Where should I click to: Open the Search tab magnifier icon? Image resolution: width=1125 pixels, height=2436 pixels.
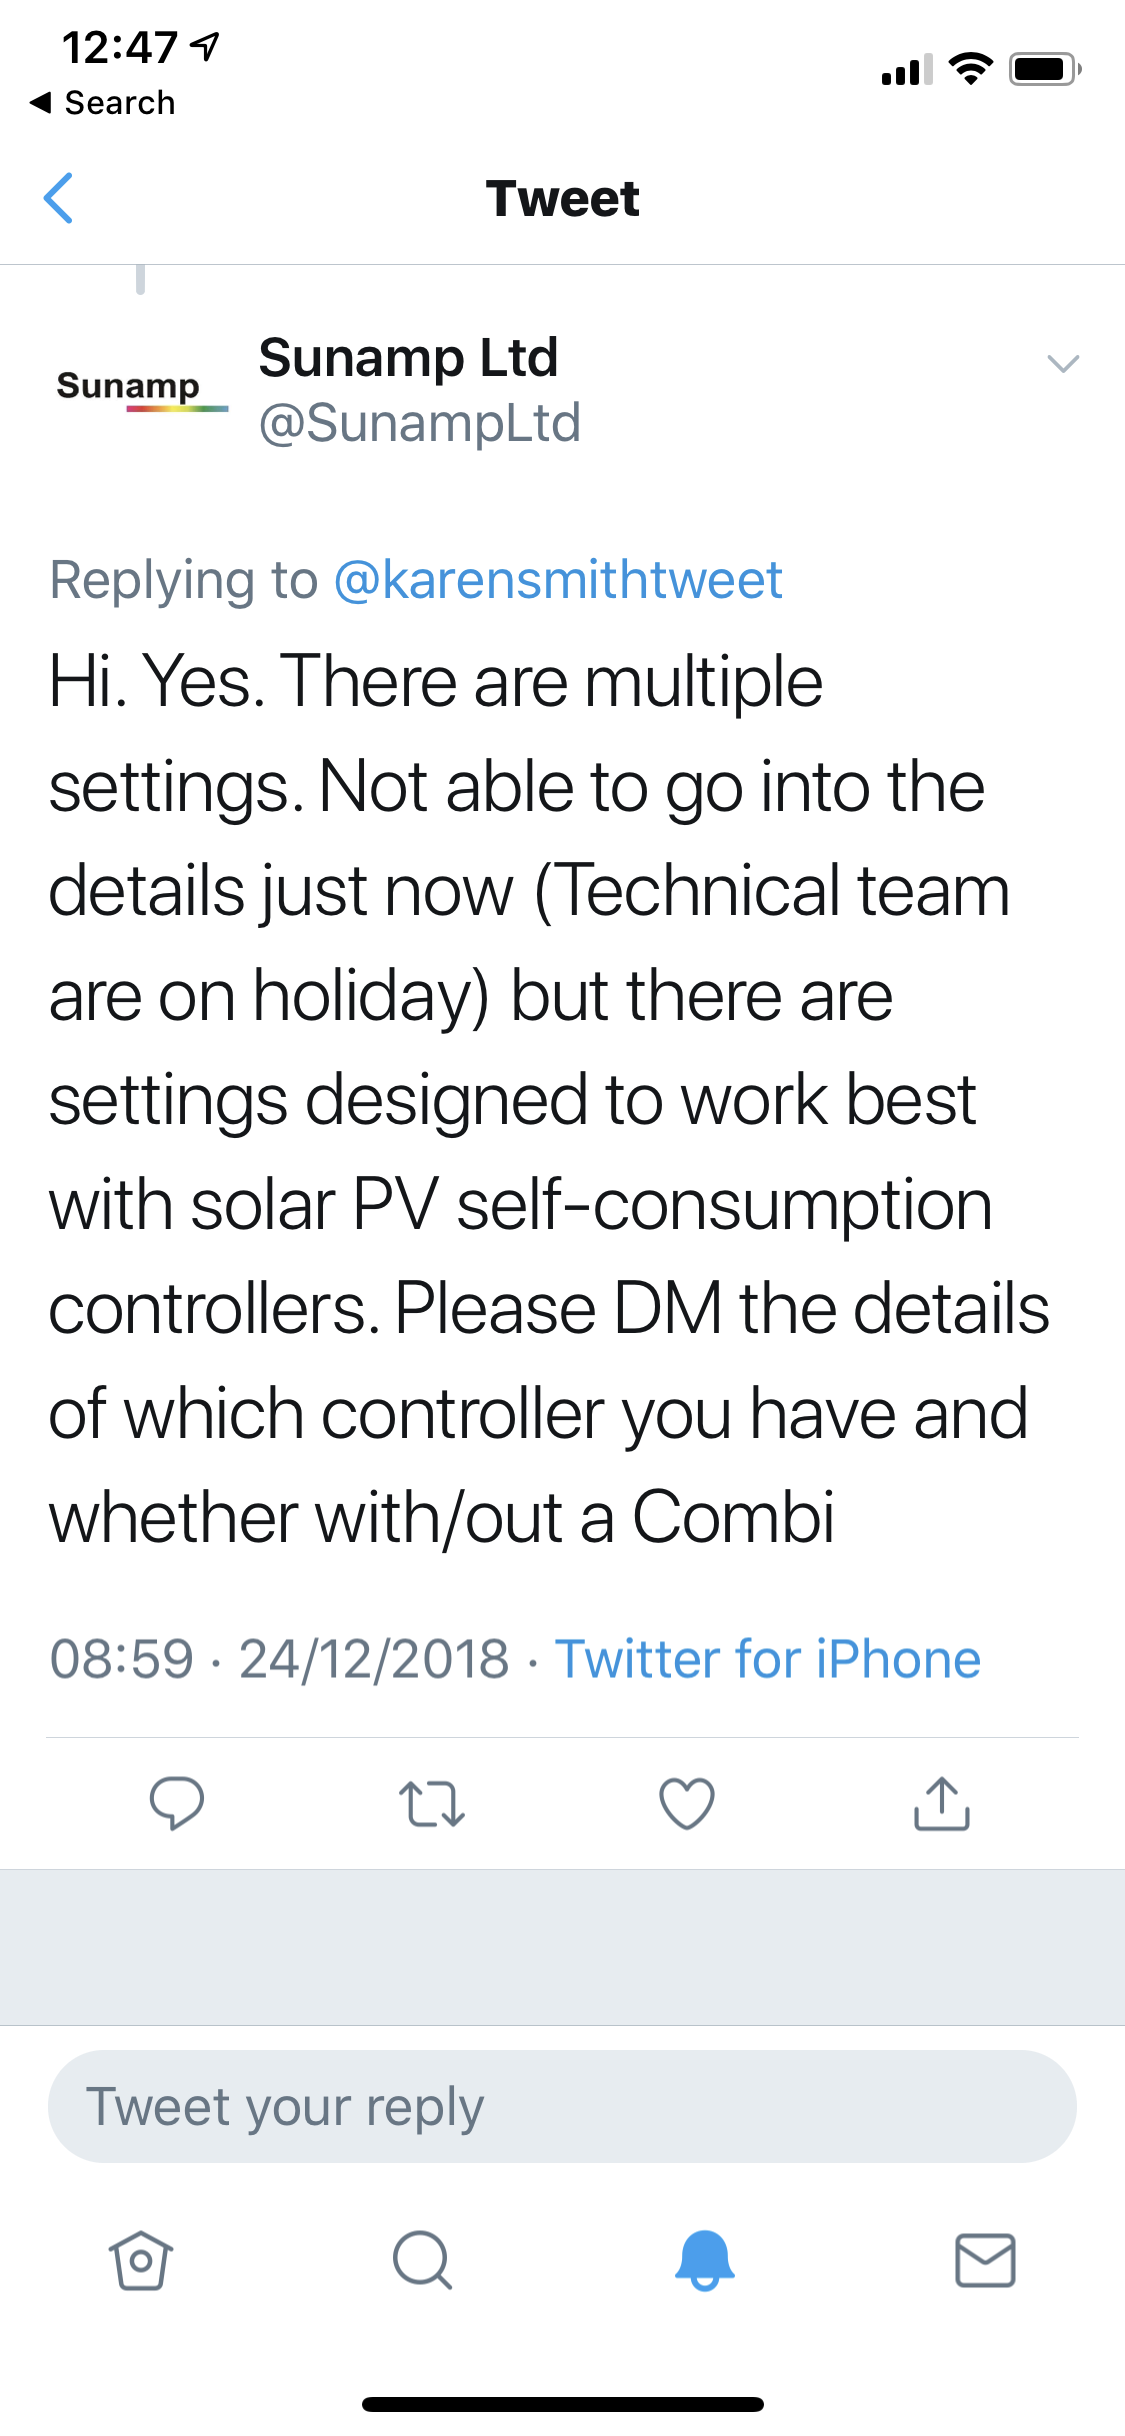pyautogui.click(x=423, y=2260)
